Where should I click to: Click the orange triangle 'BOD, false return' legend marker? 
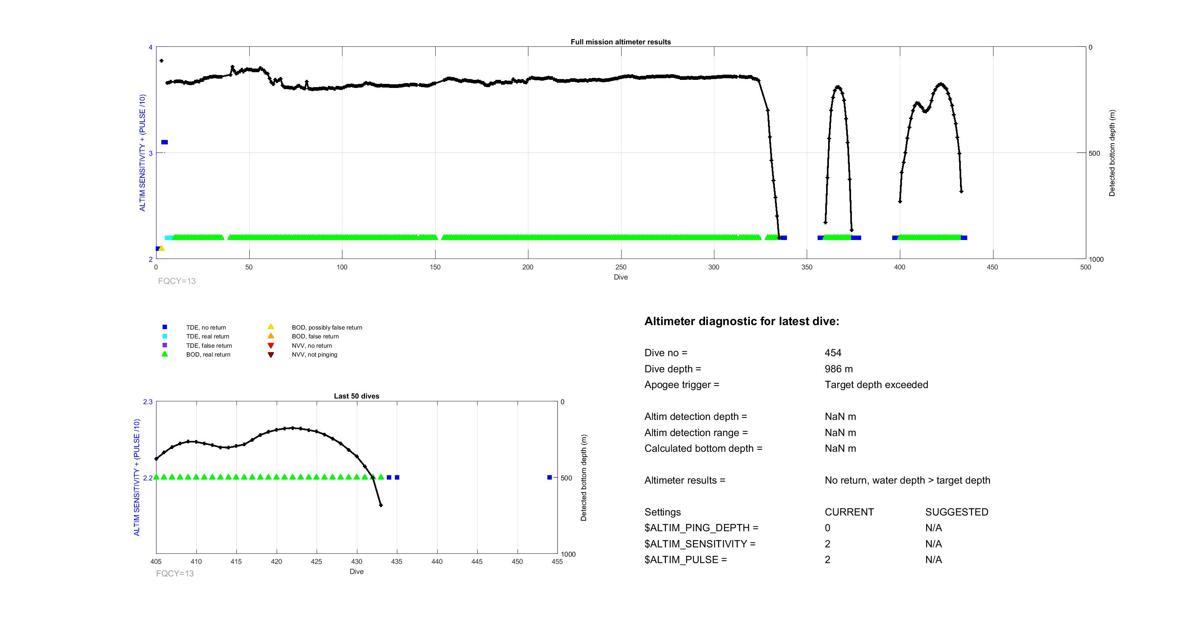point(270,336)
